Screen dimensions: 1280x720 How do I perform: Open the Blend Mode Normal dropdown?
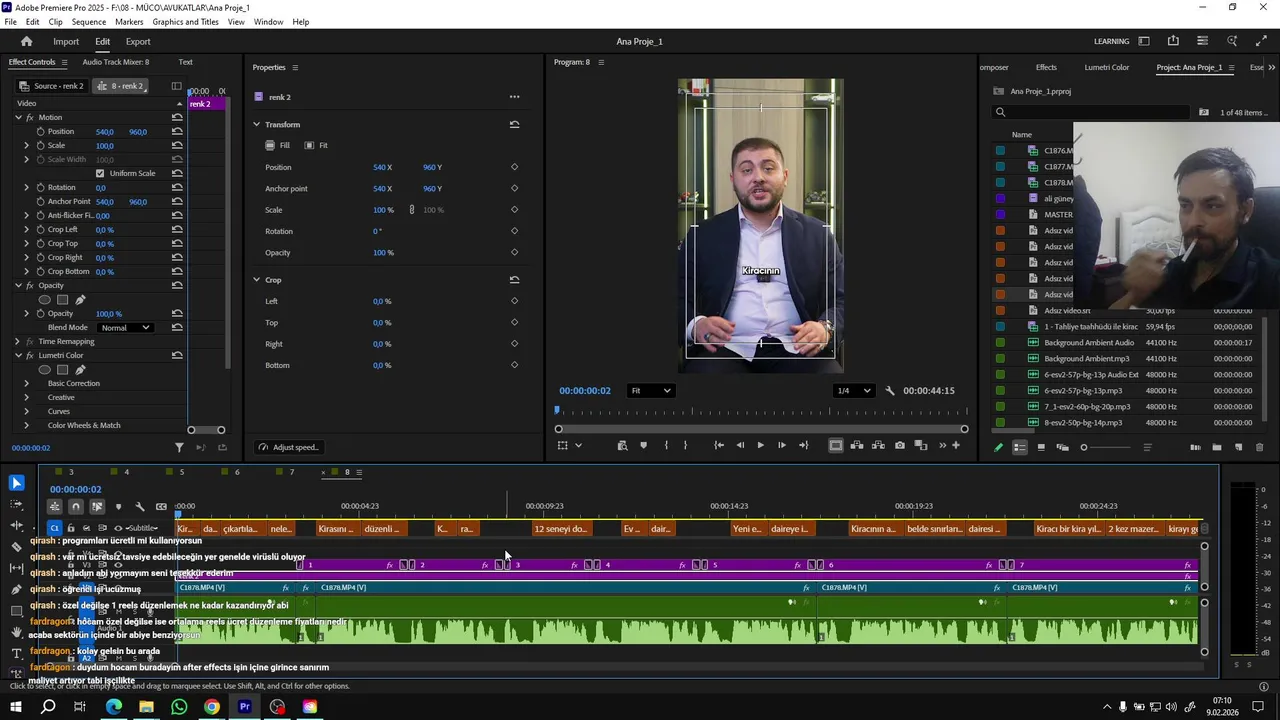point(125,328)
